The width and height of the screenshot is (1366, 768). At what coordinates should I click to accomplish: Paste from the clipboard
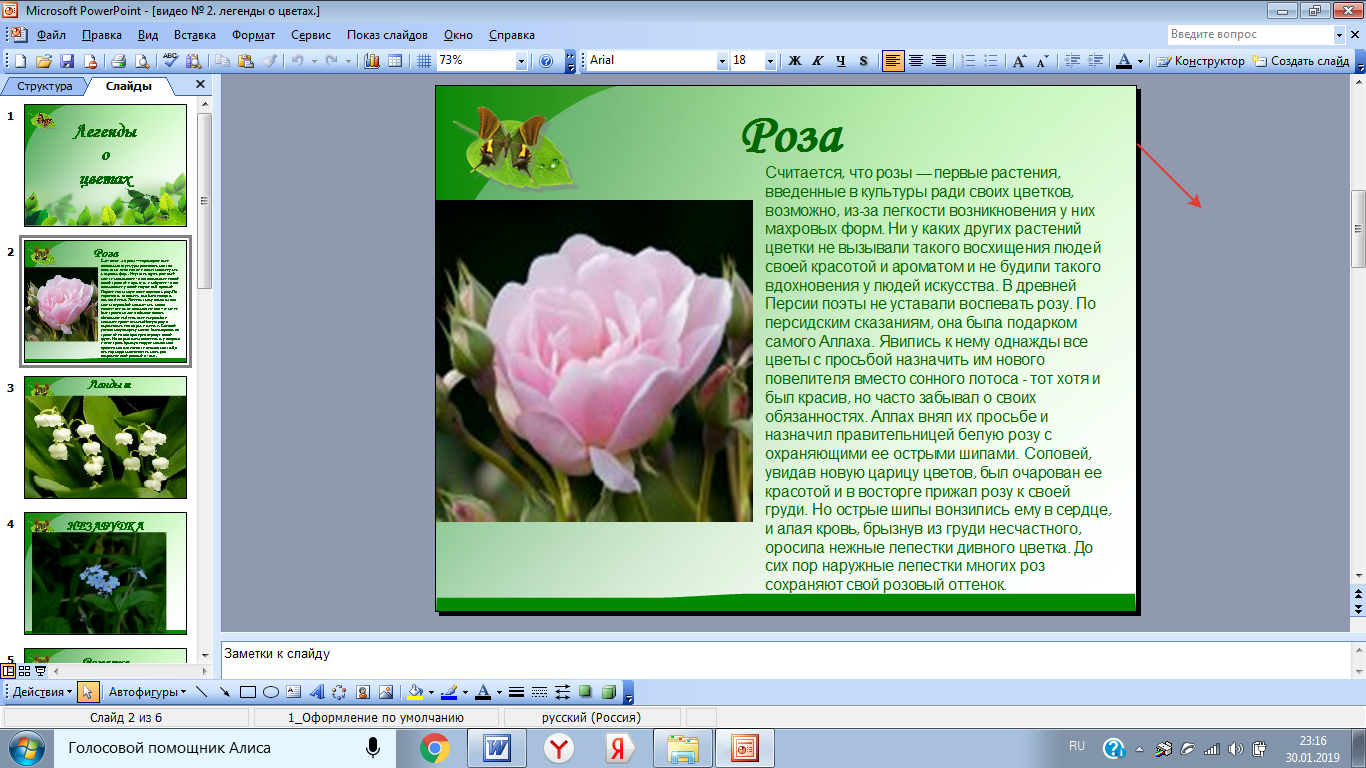click(246, 61)
